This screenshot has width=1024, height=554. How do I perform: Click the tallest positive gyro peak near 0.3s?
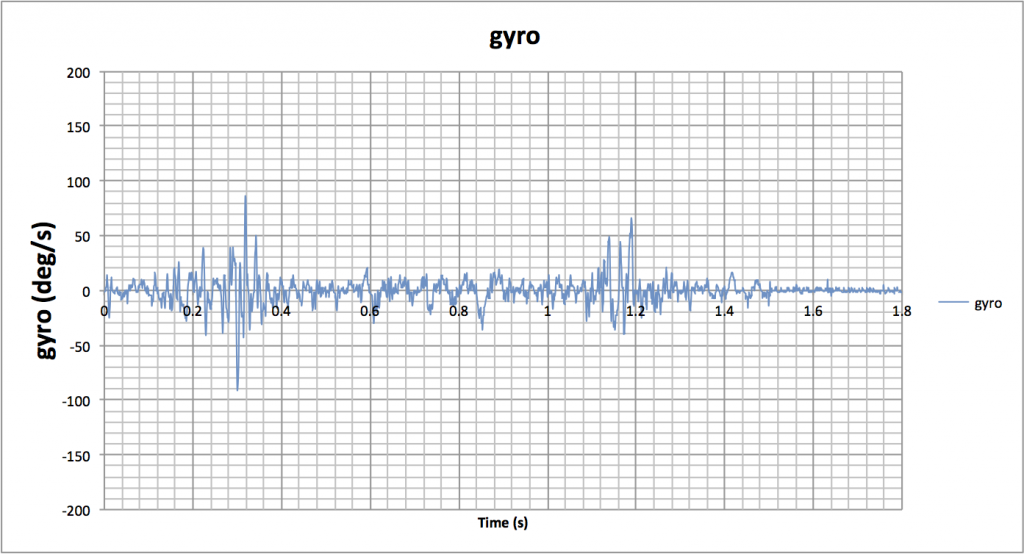coord(246,196)
